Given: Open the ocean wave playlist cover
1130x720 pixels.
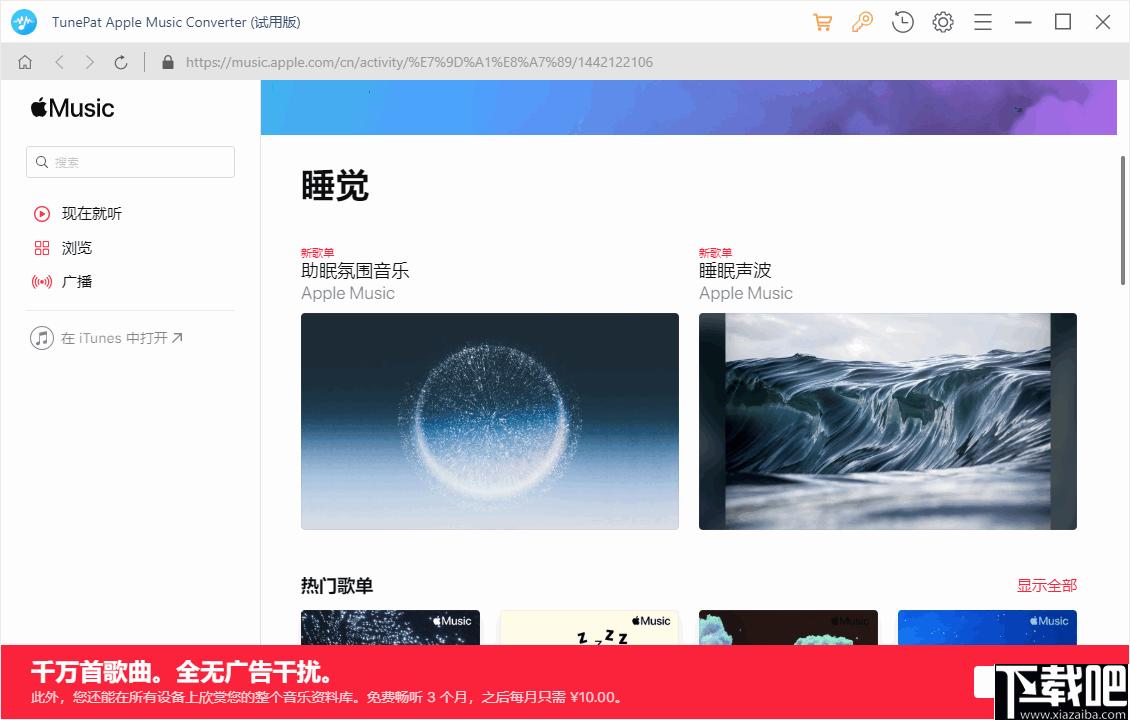Looking at the screenshot, I should tap(888, 421).
